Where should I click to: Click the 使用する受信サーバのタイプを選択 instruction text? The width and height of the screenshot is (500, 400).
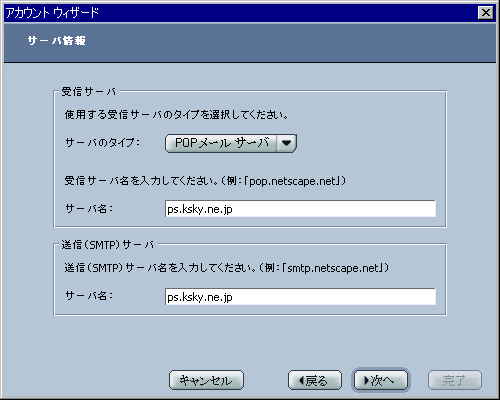pyautogui.click(x=176, y=115)
